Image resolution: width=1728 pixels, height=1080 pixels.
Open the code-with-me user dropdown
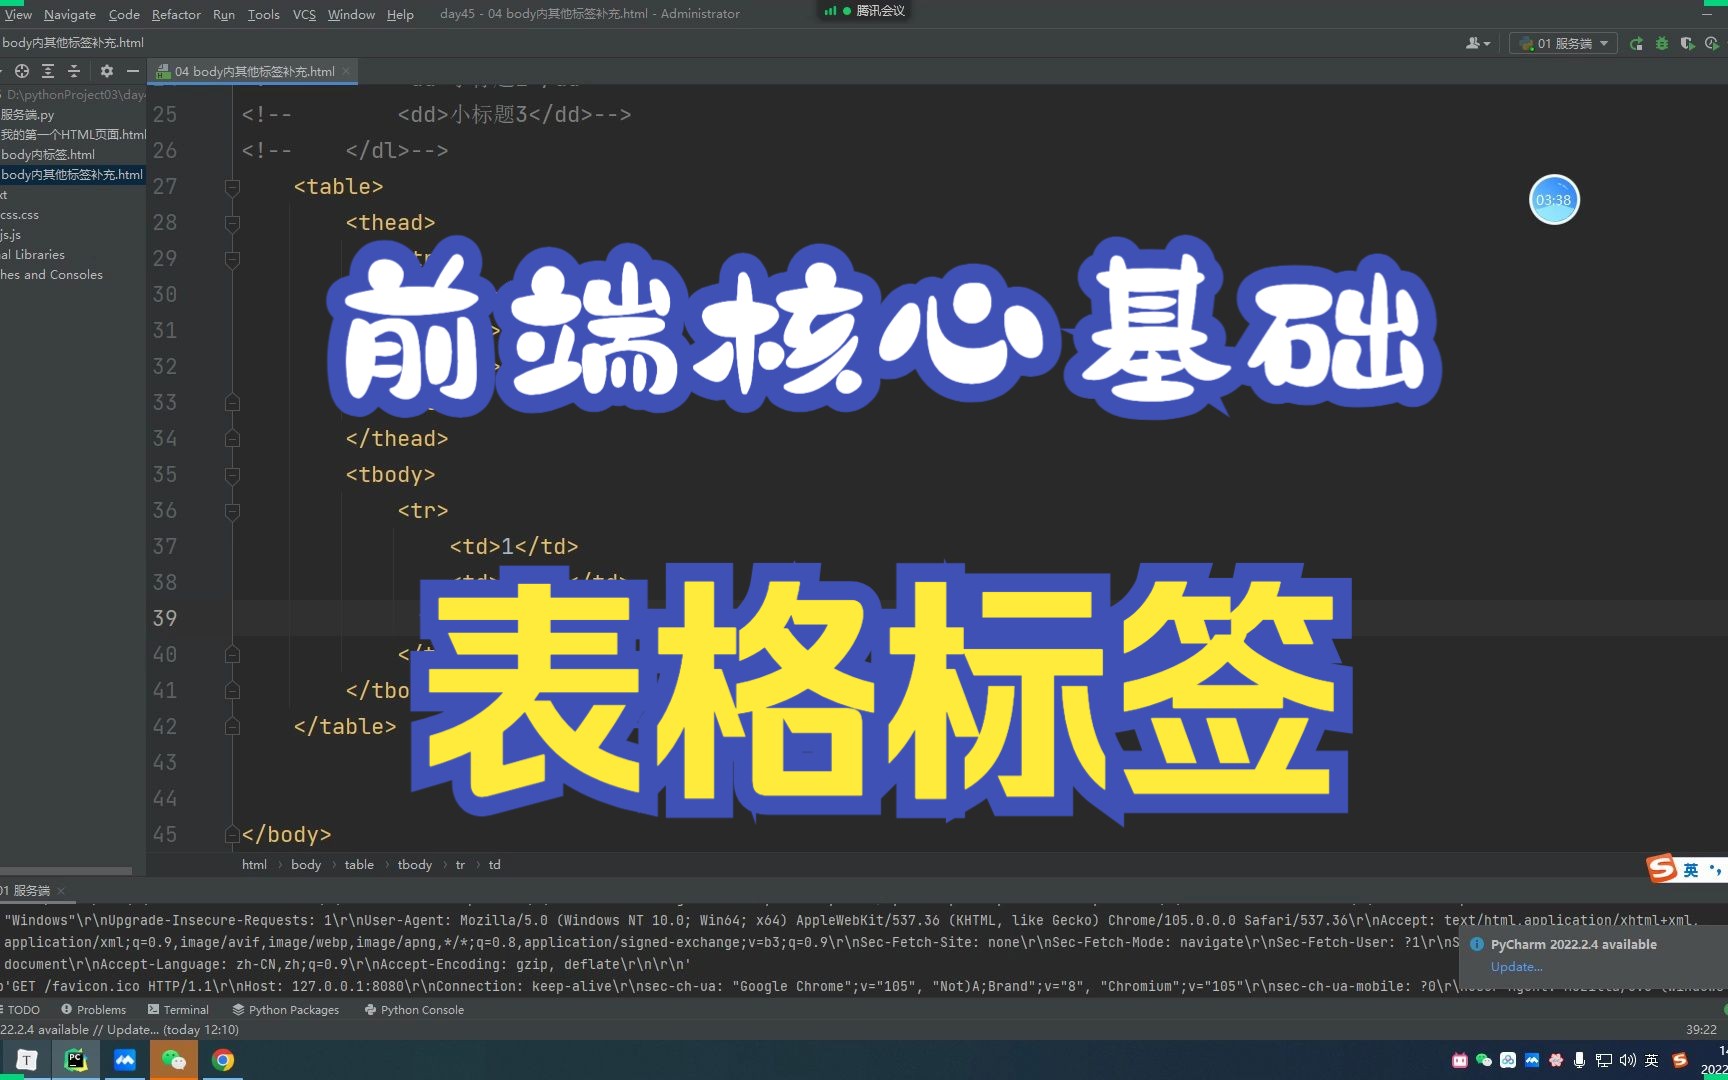[x=1477, y=43]
